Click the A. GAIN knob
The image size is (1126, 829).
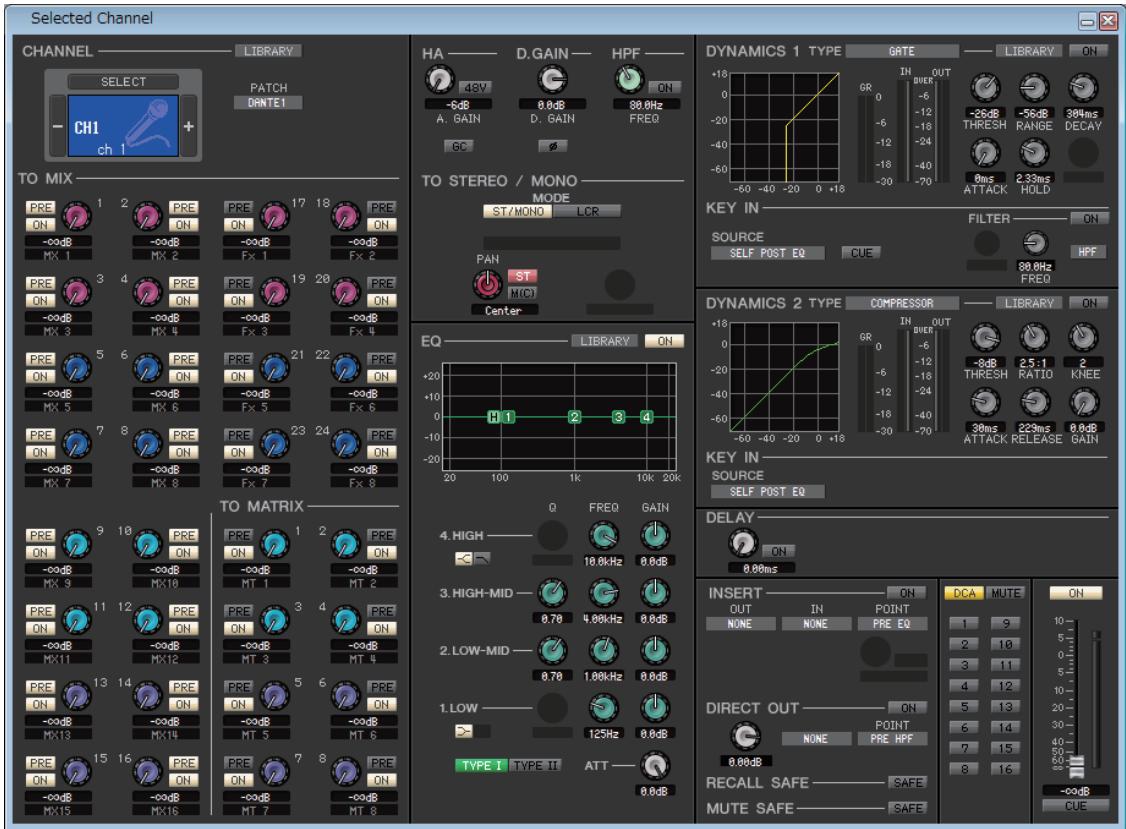point(439,80)
